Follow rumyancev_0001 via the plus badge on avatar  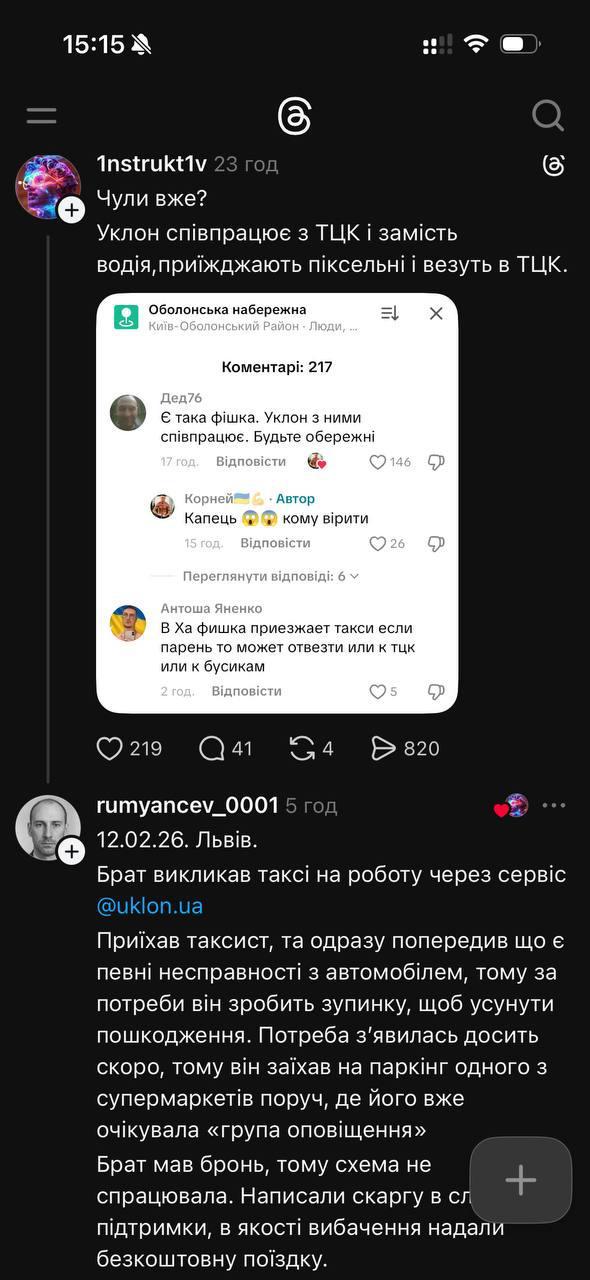70,851
